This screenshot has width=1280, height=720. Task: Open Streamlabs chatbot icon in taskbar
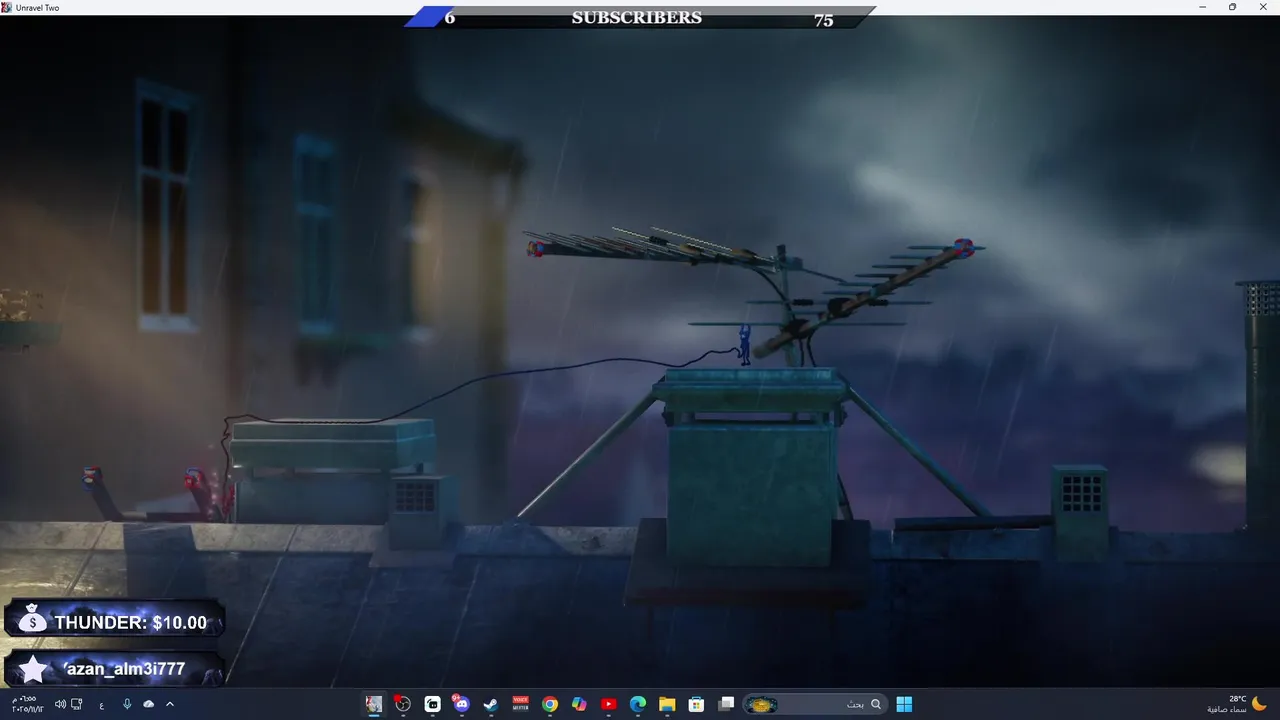(x=432, y=704)
